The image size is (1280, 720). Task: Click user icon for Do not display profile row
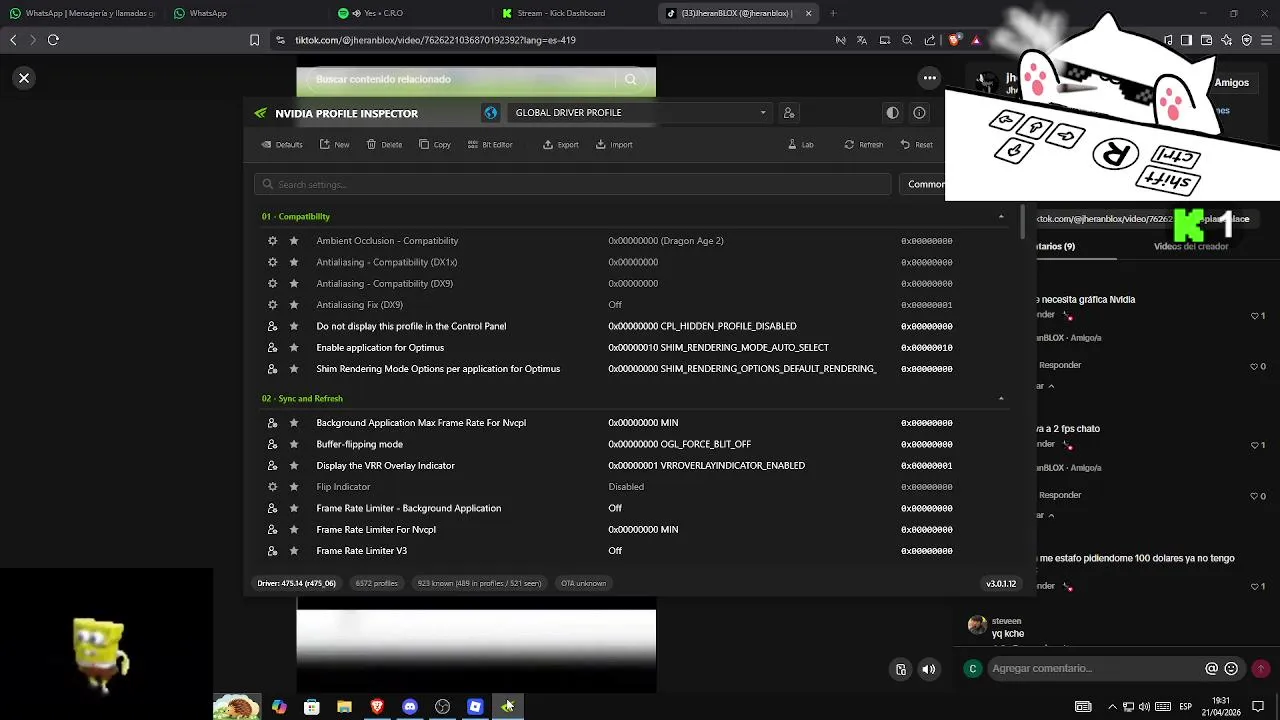[x=272, y=326]
